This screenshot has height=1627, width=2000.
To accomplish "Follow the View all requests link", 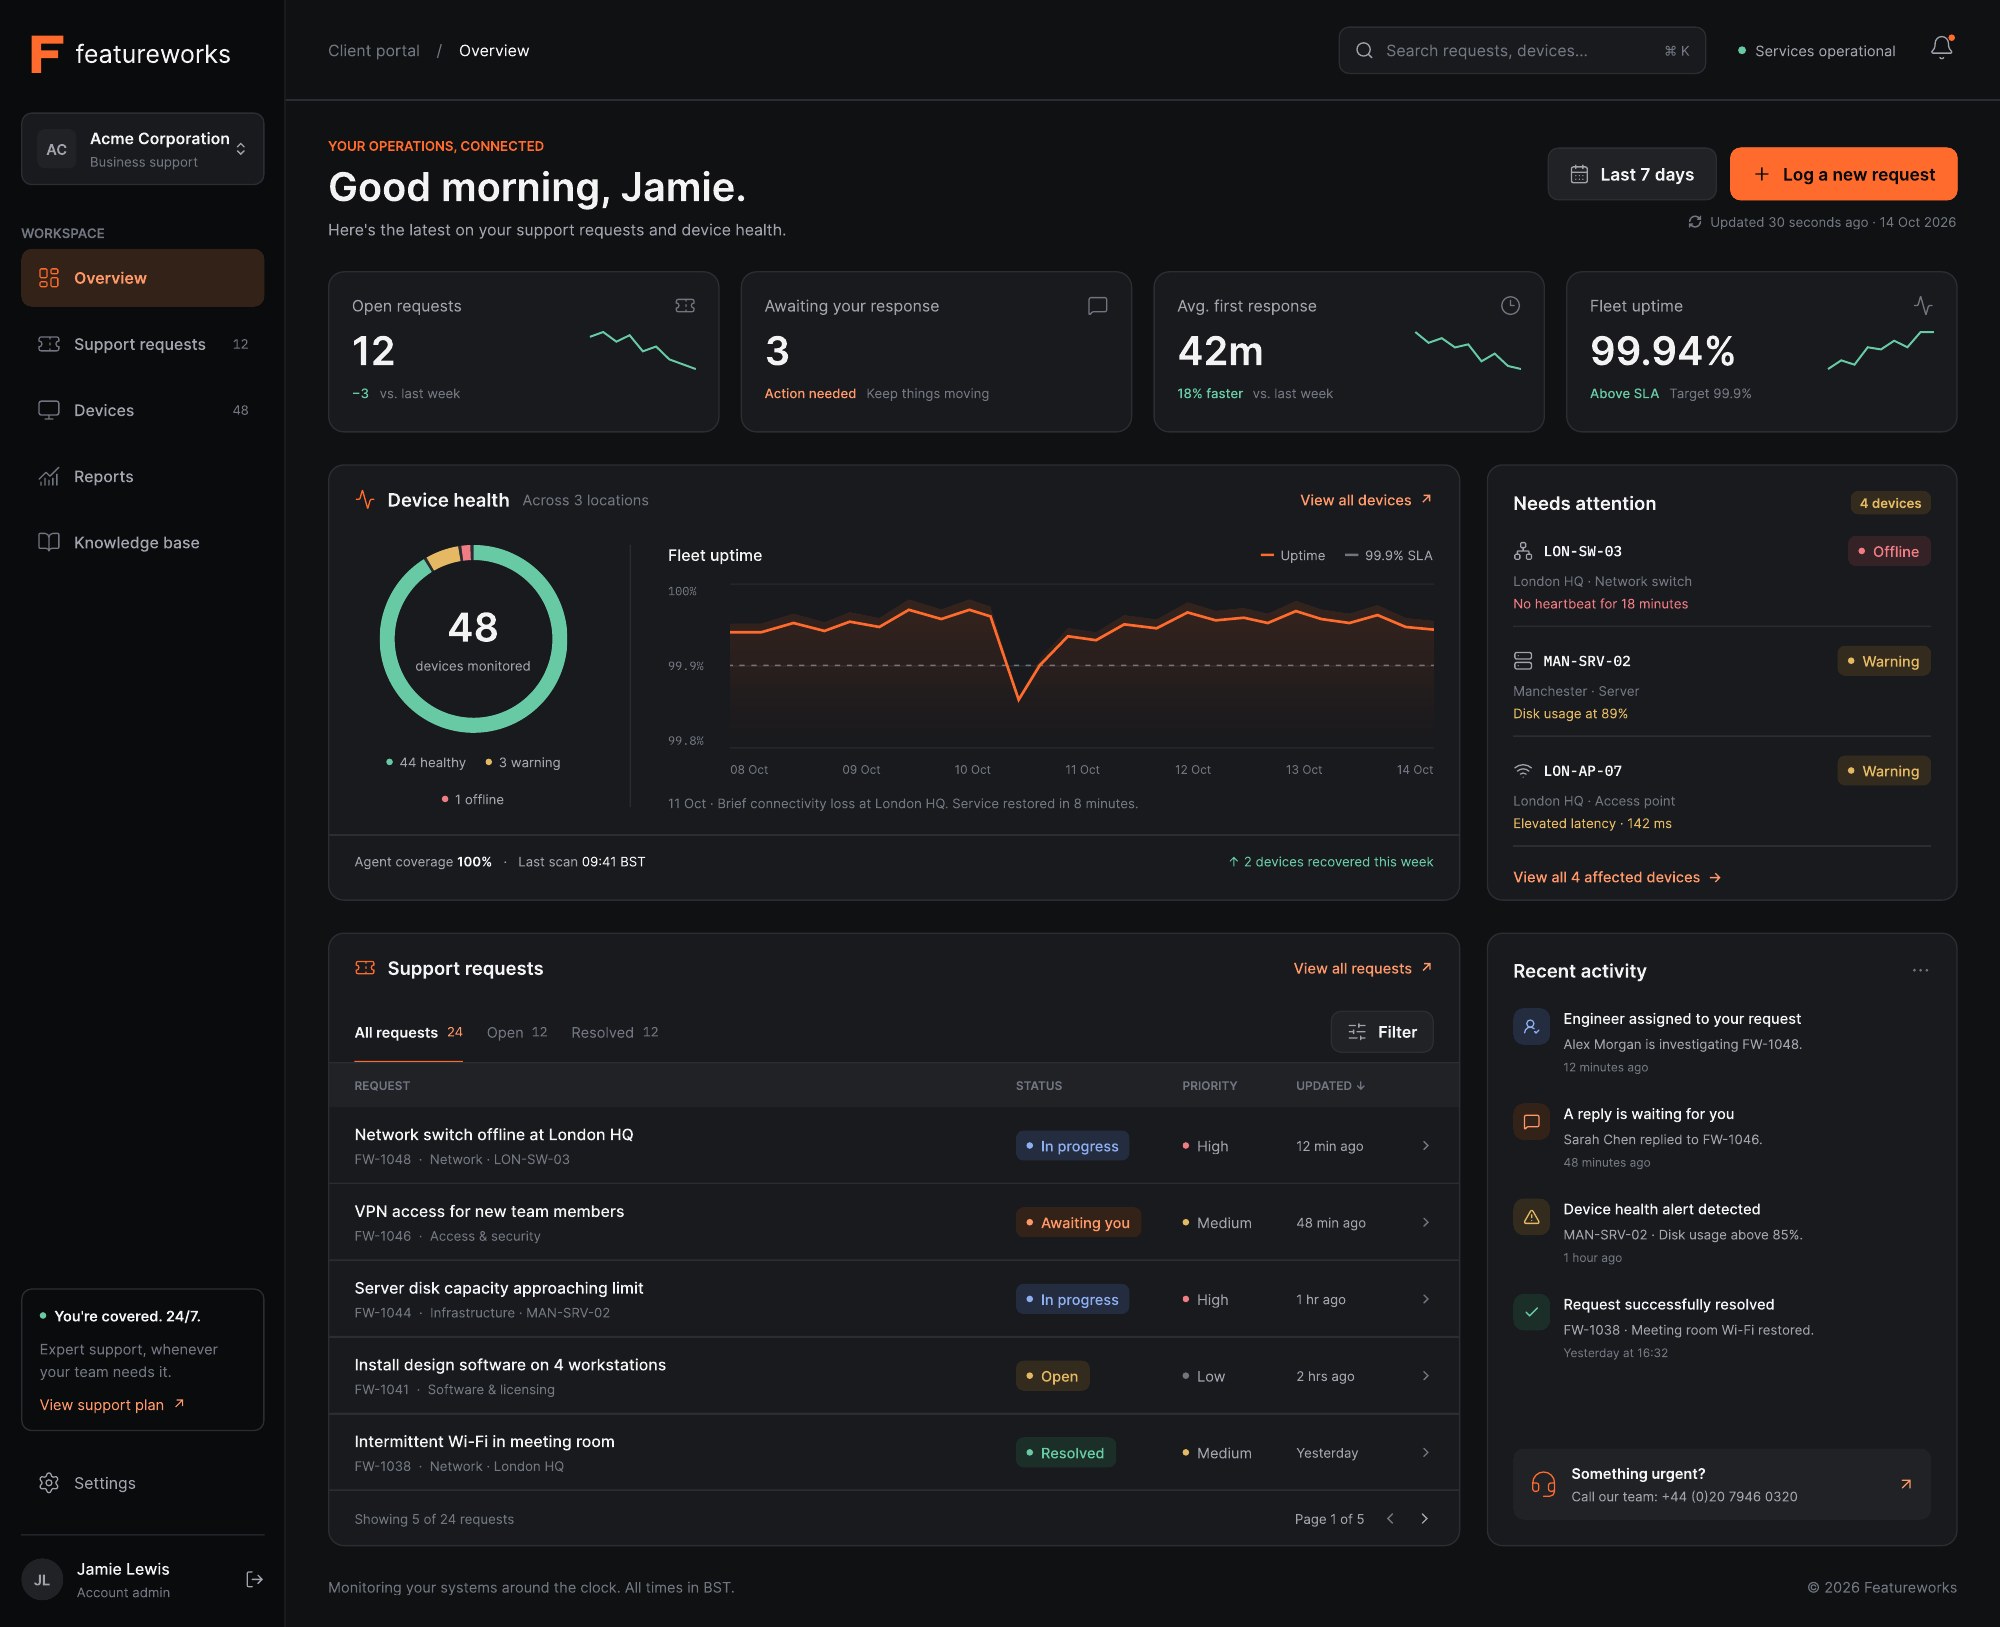I will (1362, 968).
